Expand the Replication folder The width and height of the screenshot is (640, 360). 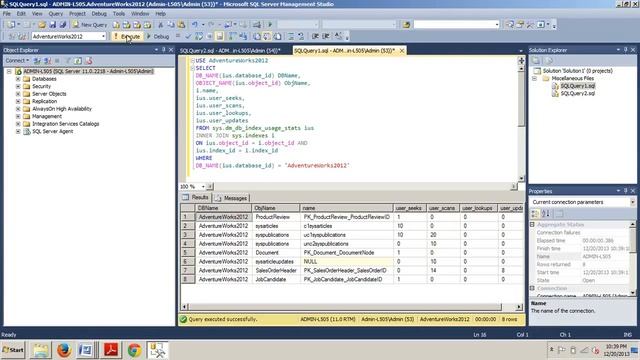click(18, 102)
